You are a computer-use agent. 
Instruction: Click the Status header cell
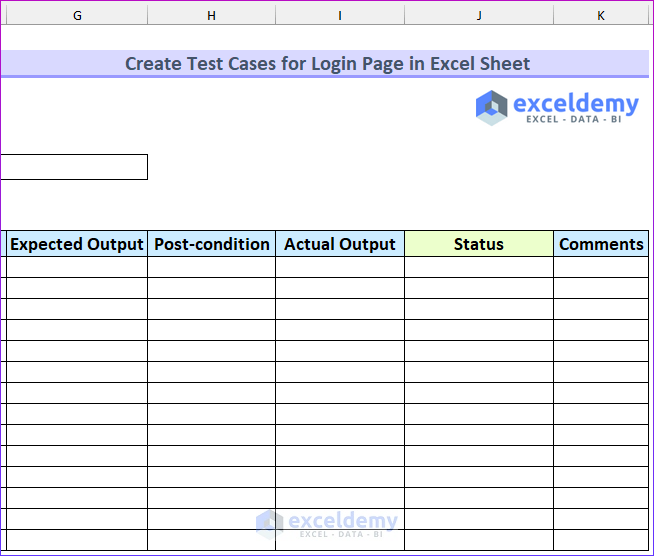click(x=479, y=244)
